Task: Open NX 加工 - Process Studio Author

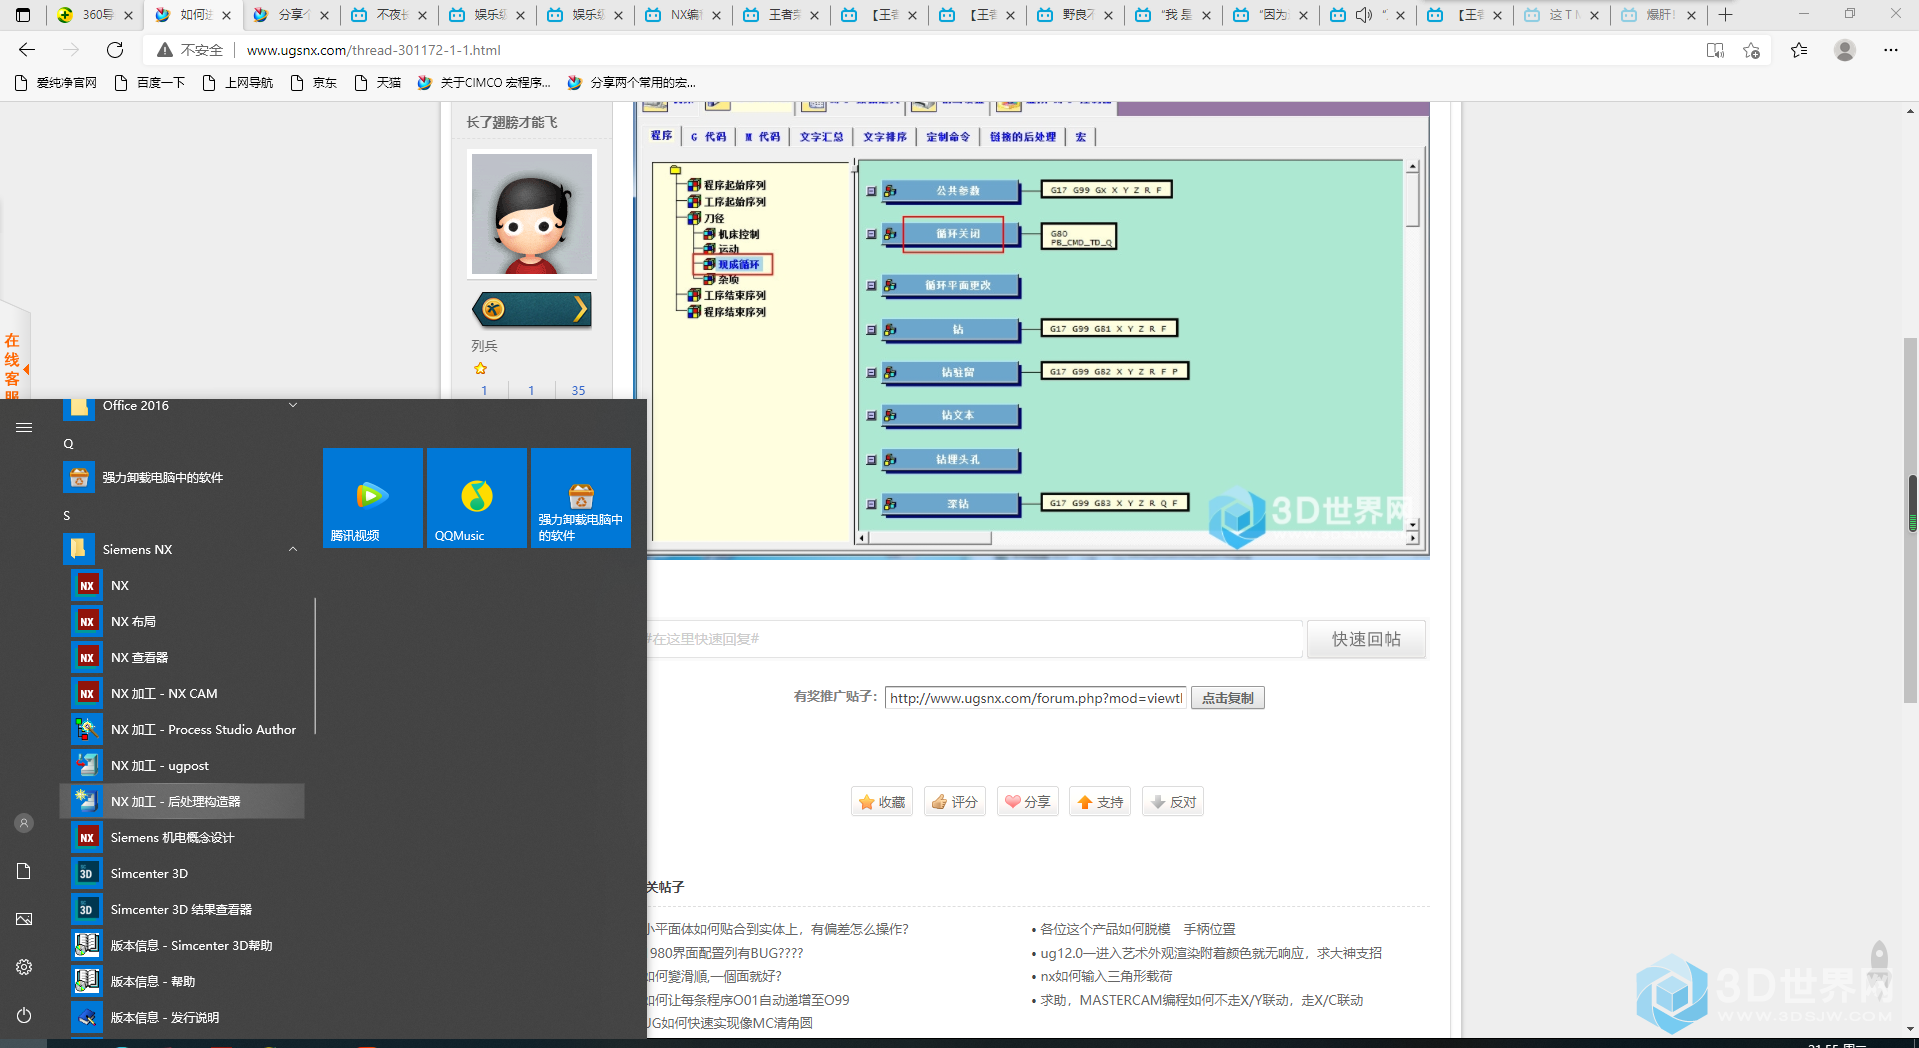Action: pos(182,729)
